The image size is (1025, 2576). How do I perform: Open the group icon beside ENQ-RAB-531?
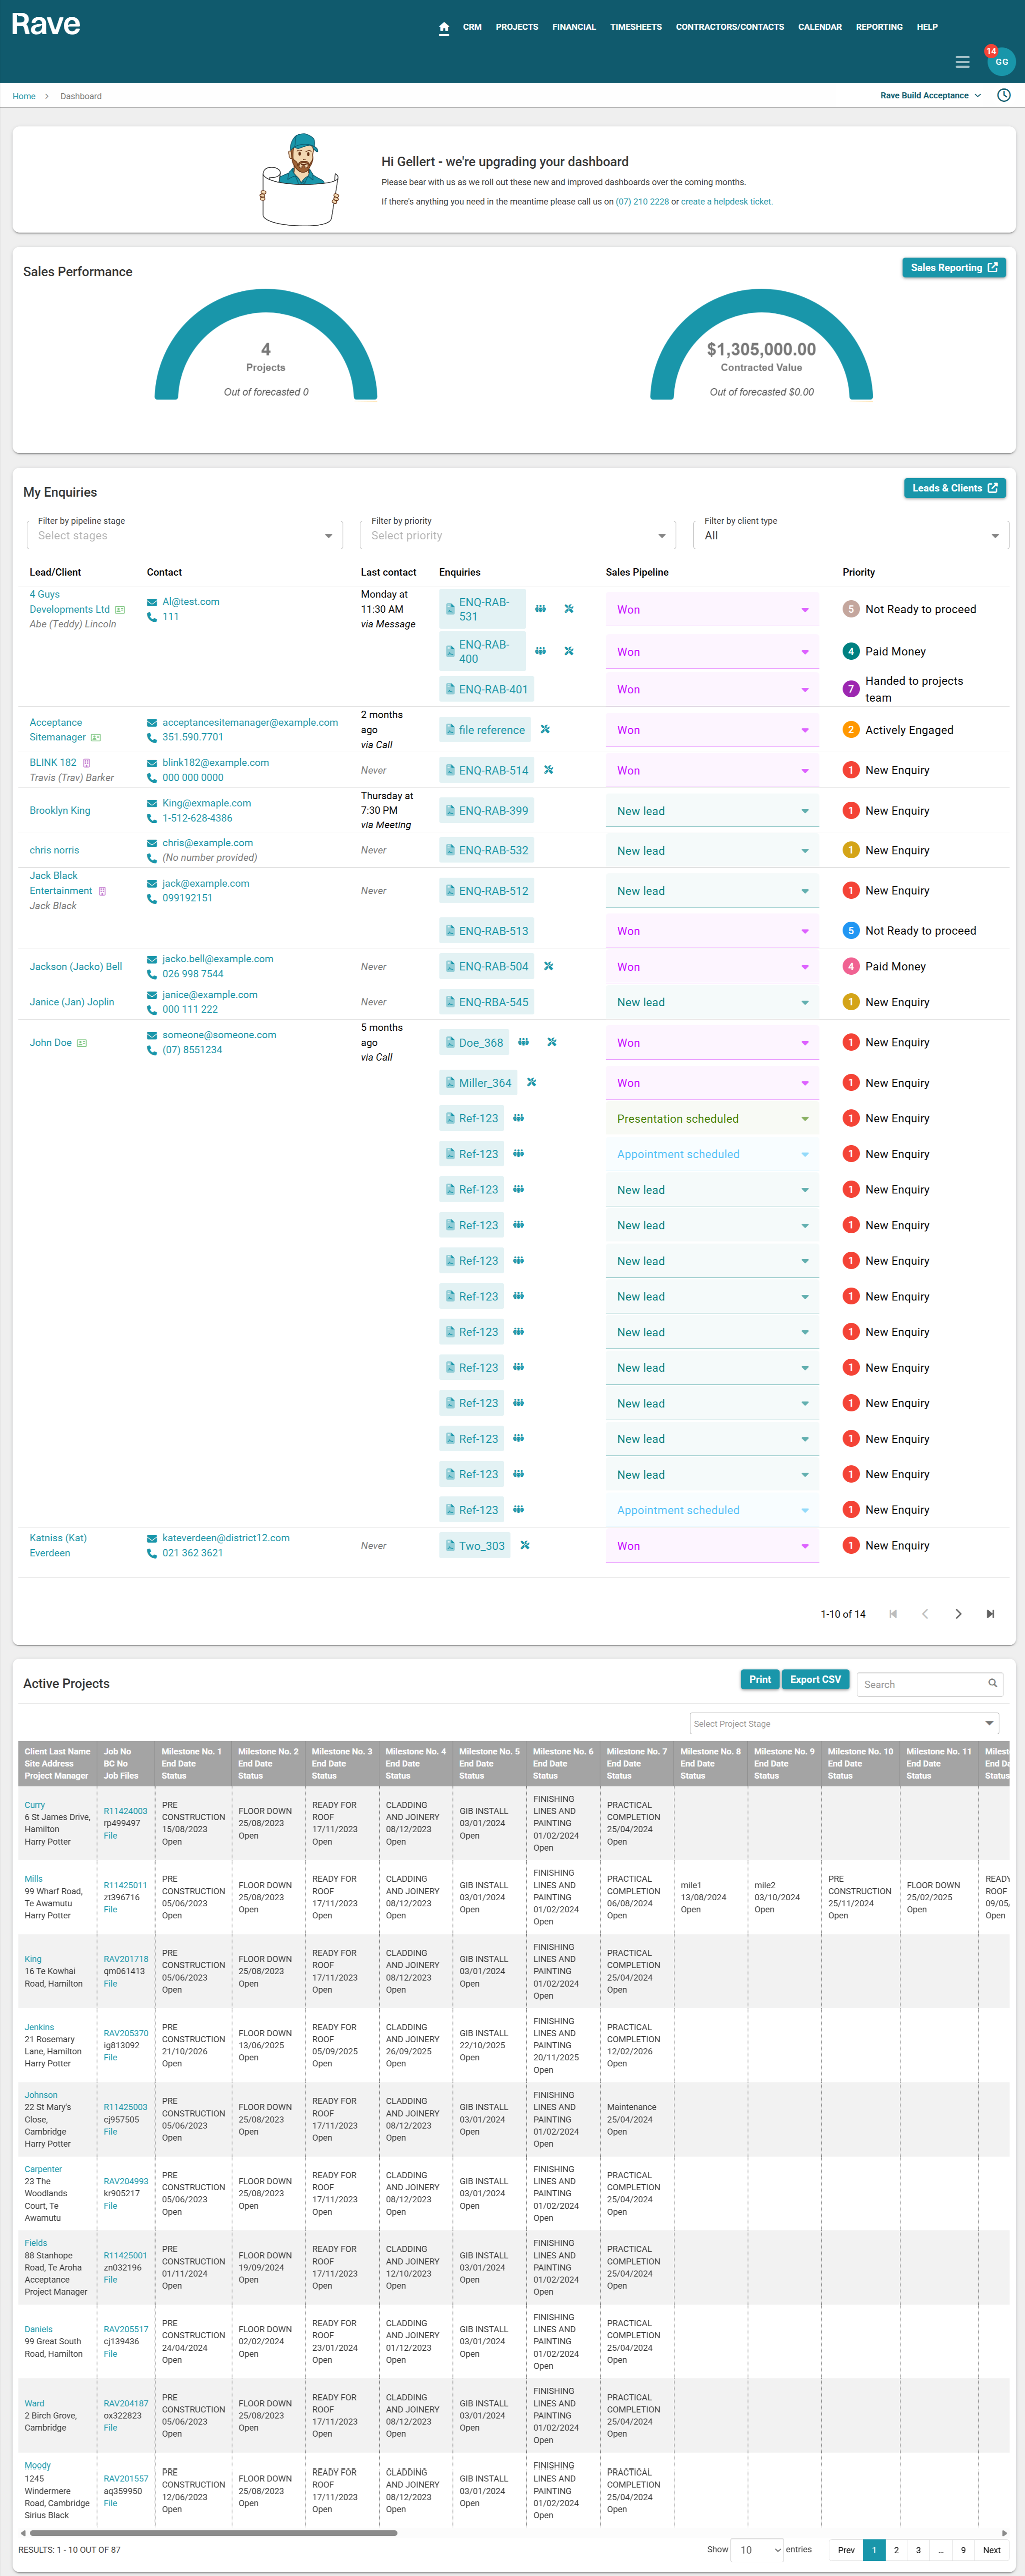point(540,609)
